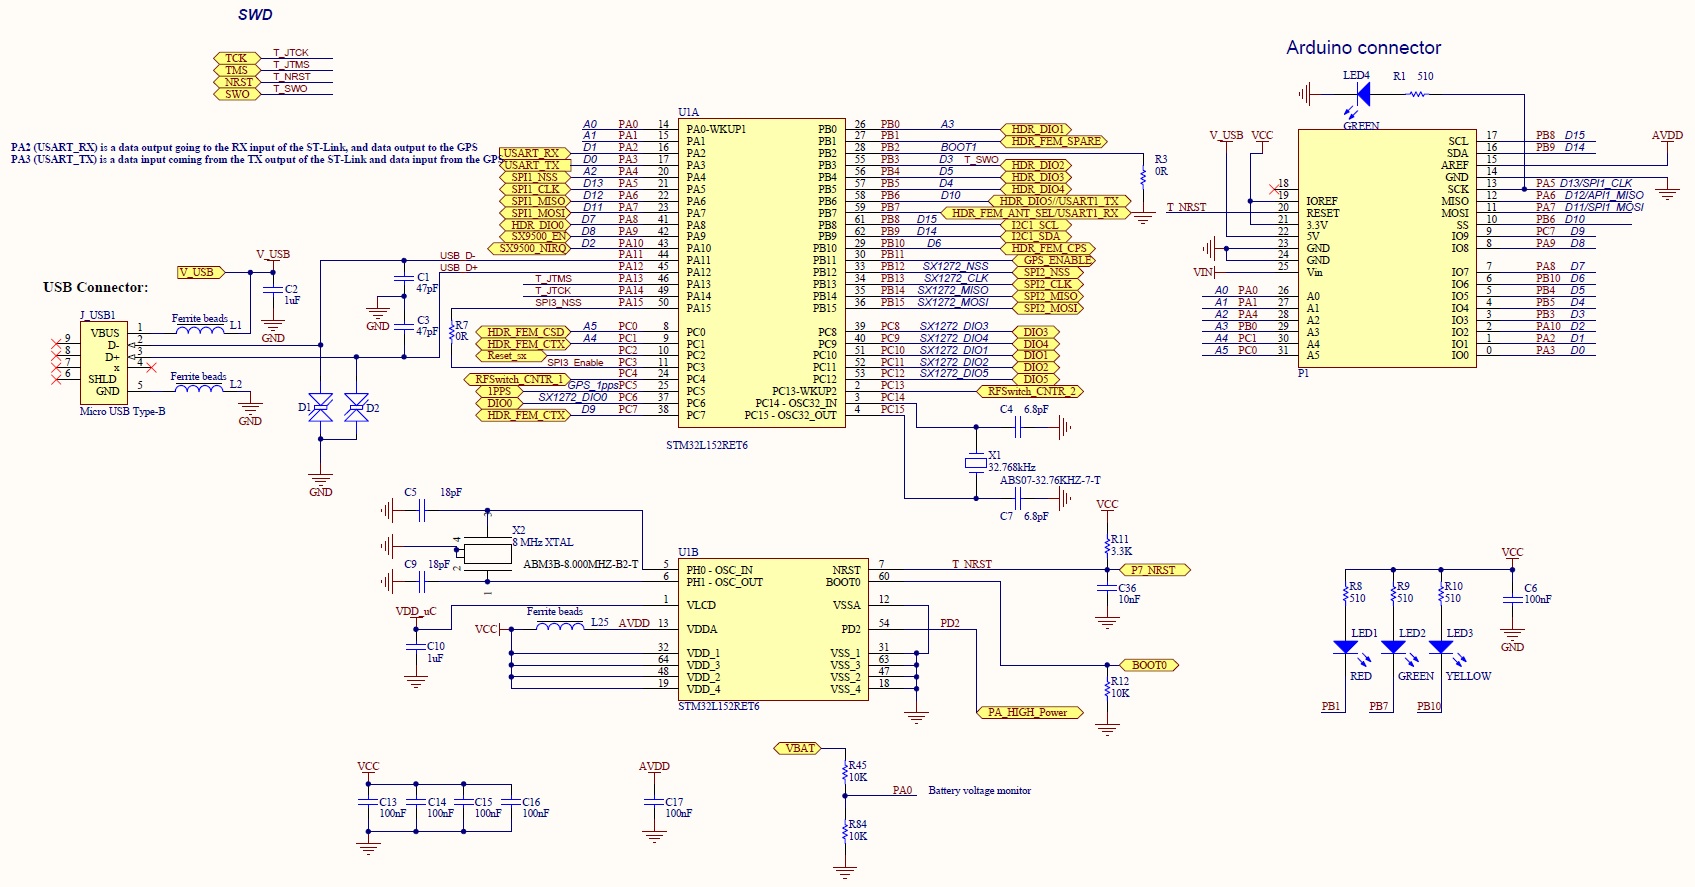
Task: Click the GPS_ENABLE port label
Action: pos(1055,260)
